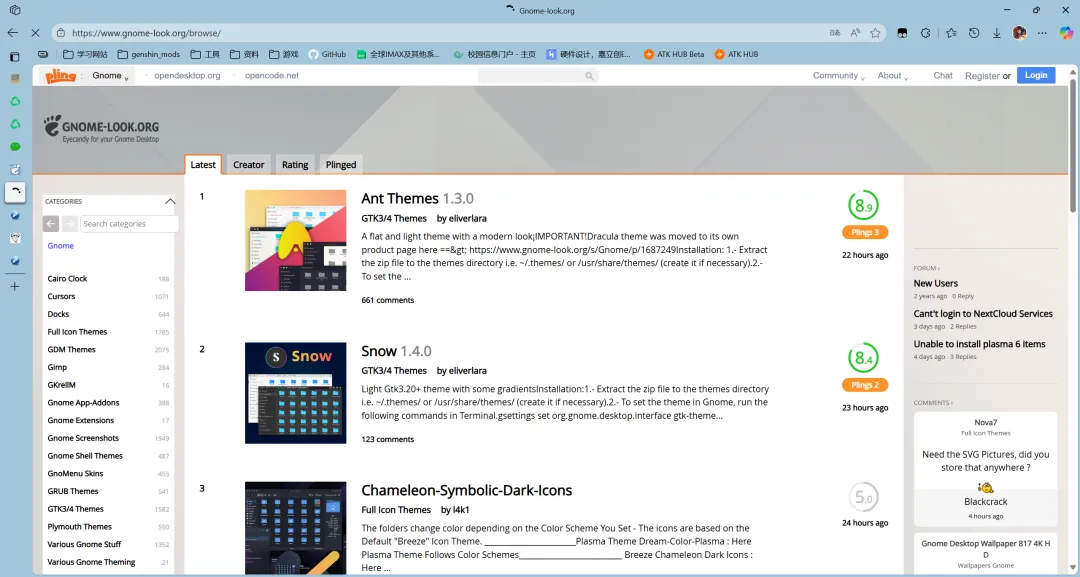Open the opendesktop.org link

click(187, 76)
